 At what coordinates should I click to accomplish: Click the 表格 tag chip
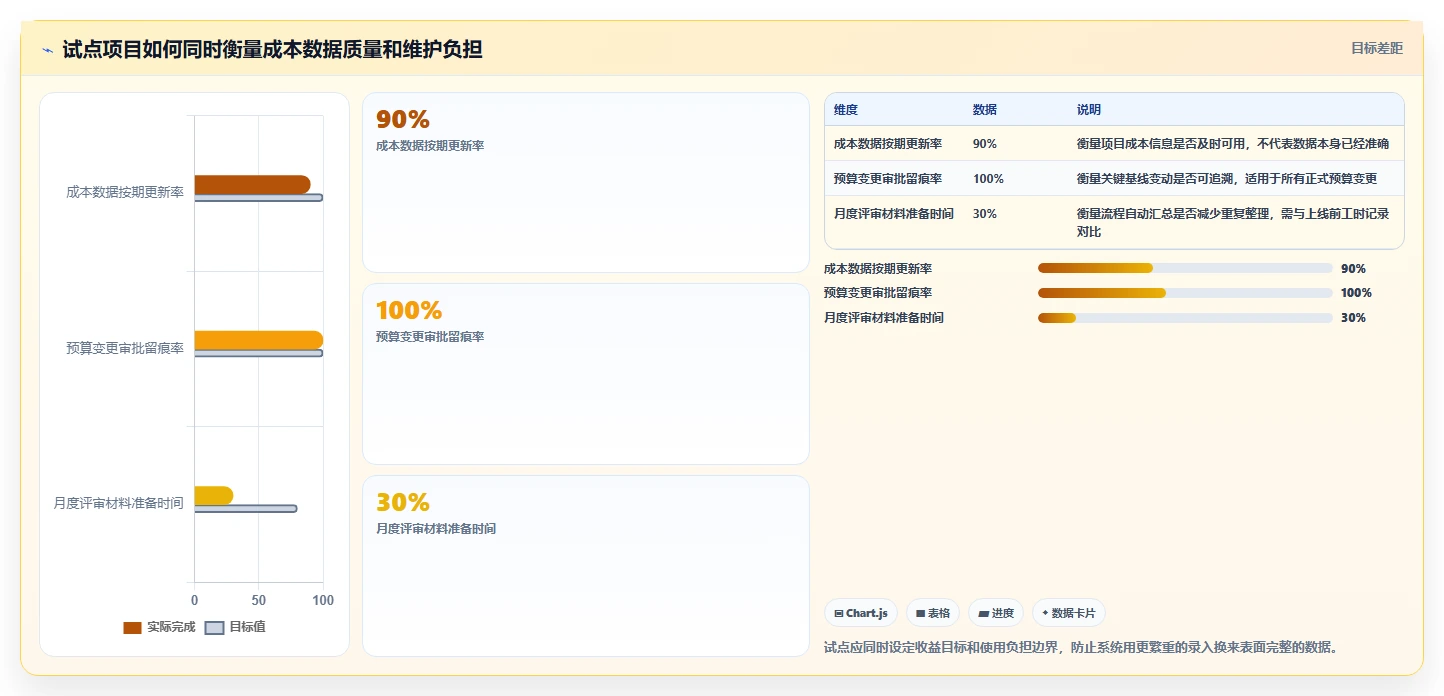pos(932,613)
